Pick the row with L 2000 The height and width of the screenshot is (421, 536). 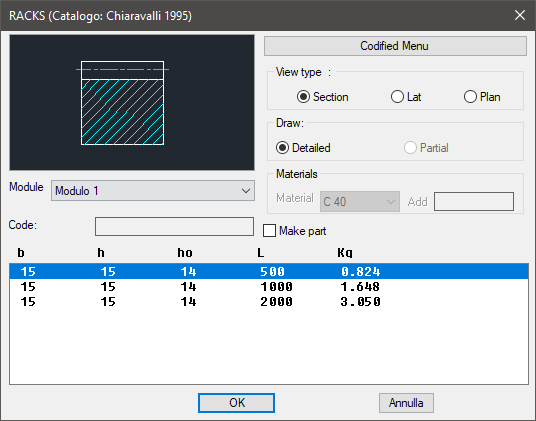[269, 301]
